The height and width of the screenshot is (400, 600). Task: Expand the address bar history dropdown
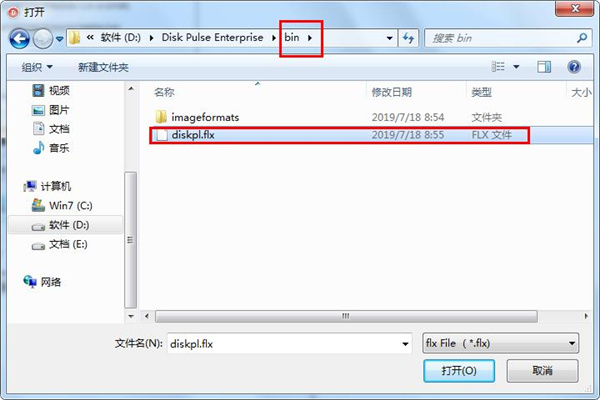tap(390, 38)
